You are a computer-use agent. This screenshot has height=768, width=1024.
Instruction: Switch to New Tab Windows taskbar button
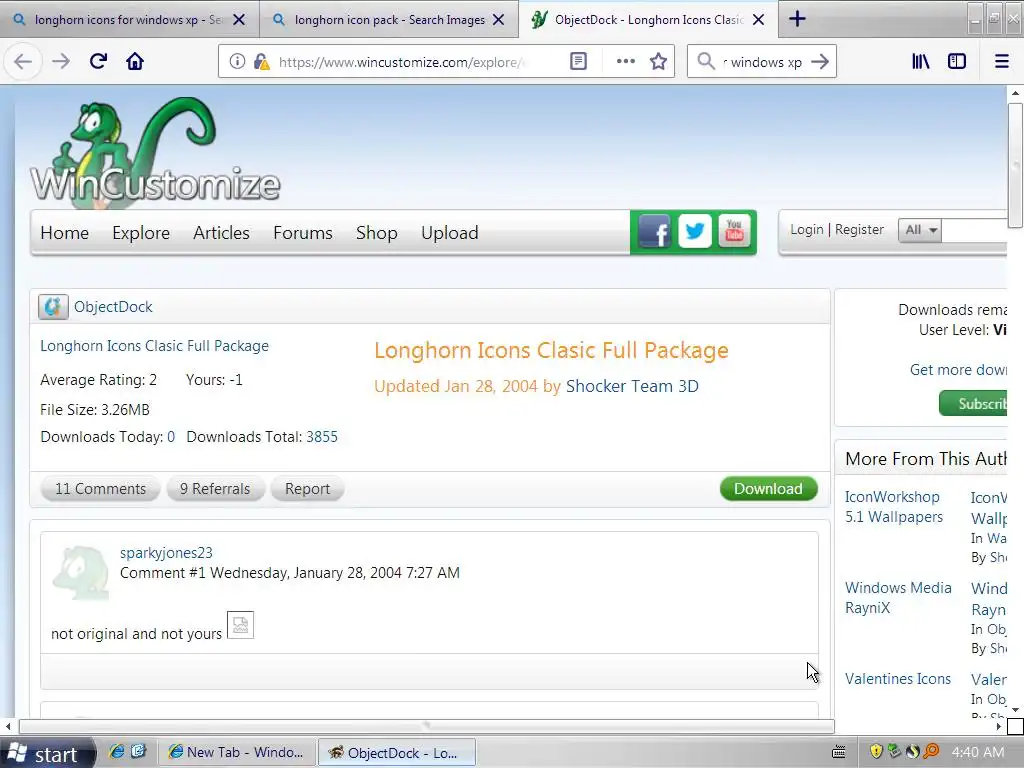[236, 752]
